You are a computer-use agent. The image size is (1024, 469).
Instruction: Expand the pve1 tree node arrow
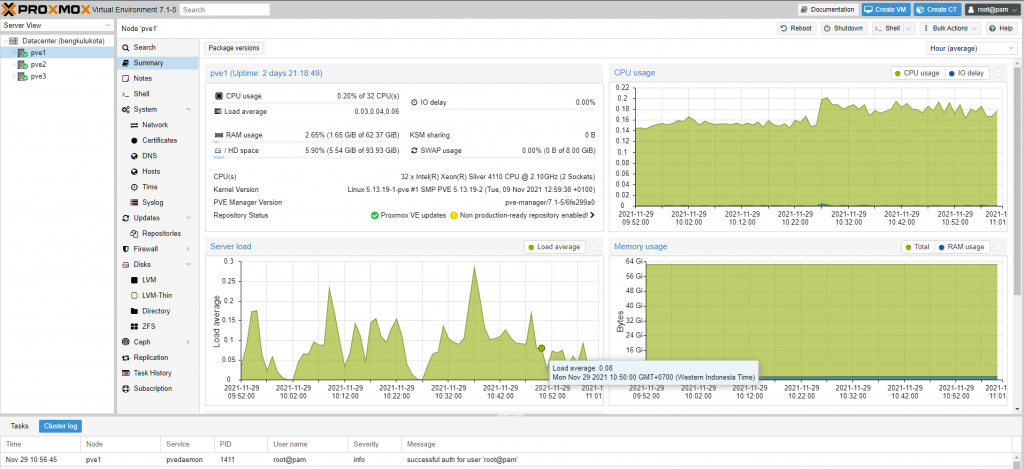(14, 53)
